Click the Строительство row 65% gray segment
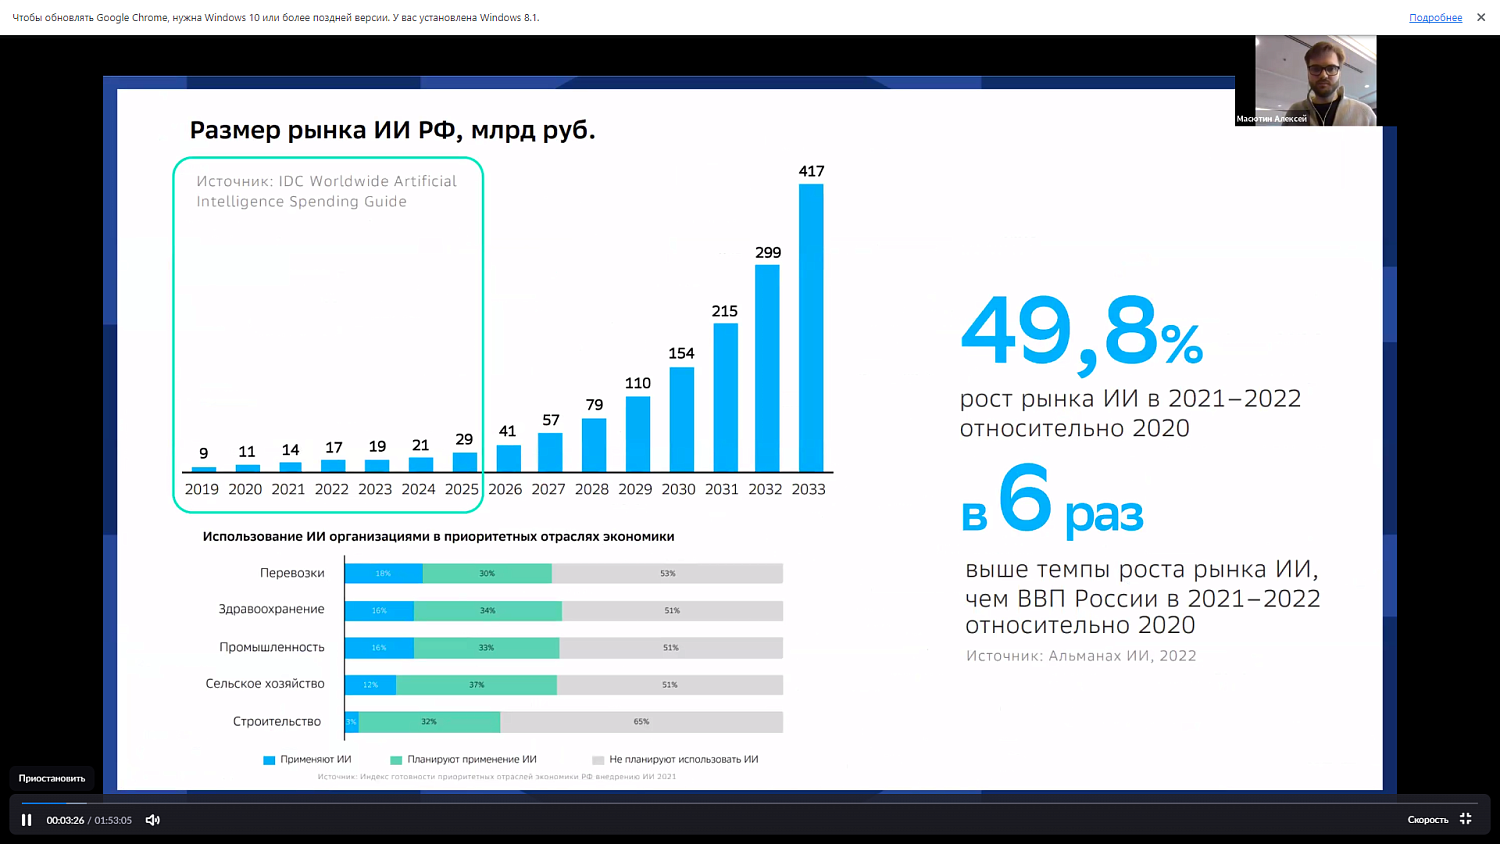This screenshot has height=844, width=1500. pyautogui.click(x=641, y=722)
